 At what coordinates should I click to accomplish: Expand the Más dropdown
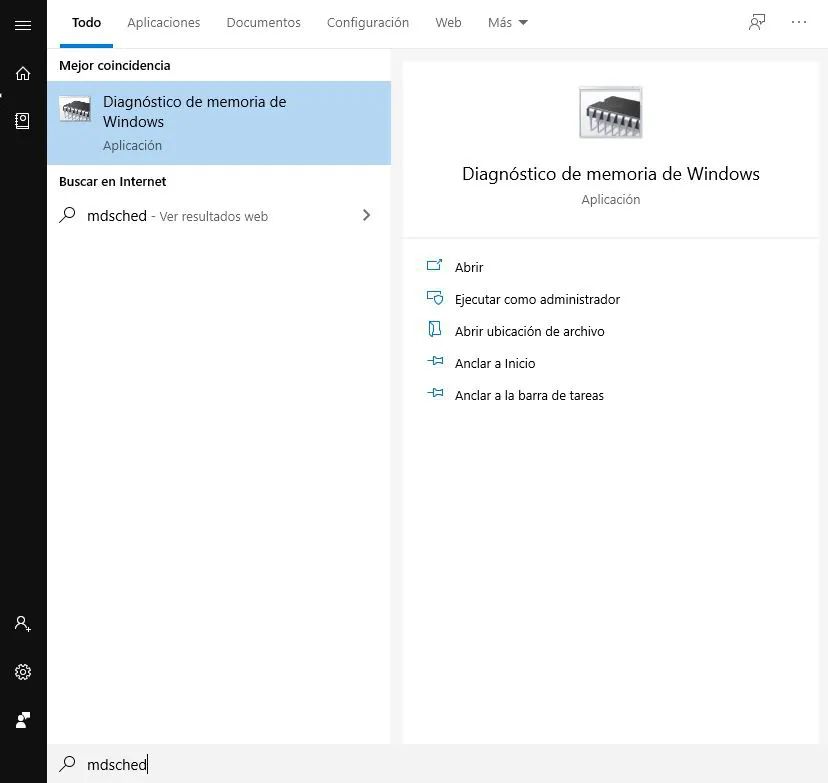(x=507, y=23)
